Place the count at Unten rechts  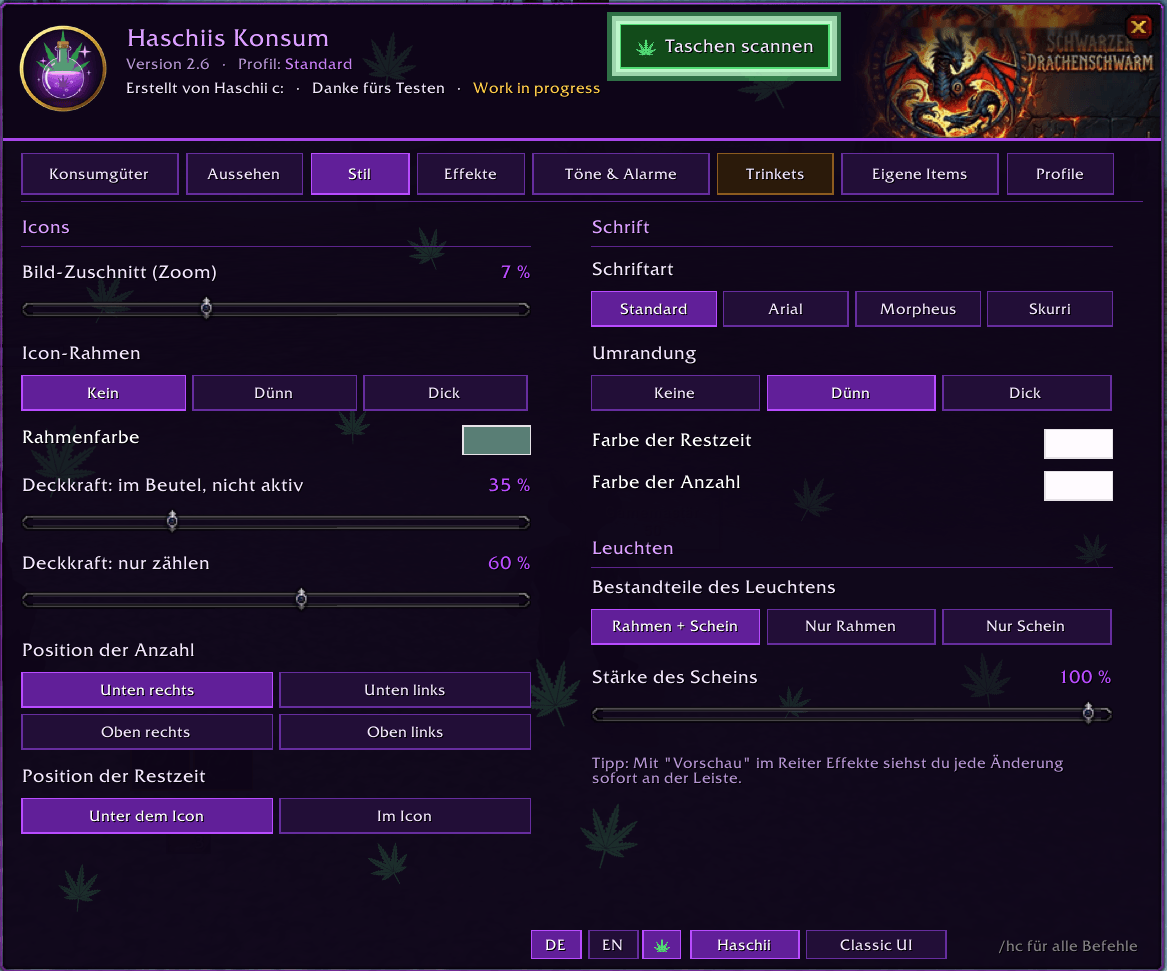(147, 690)
